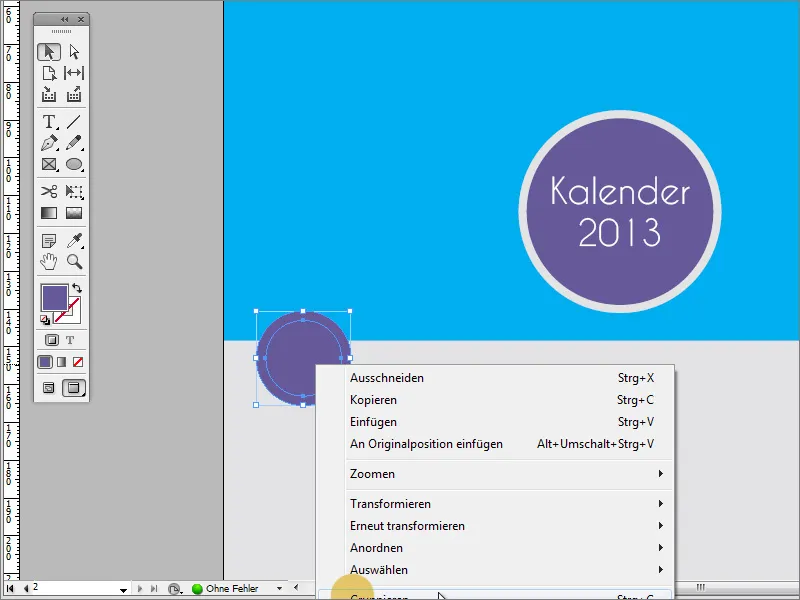Viewport: 800px width, 600px height.
Task: Open the Auswählen submenu
Action: pos(496,570)
